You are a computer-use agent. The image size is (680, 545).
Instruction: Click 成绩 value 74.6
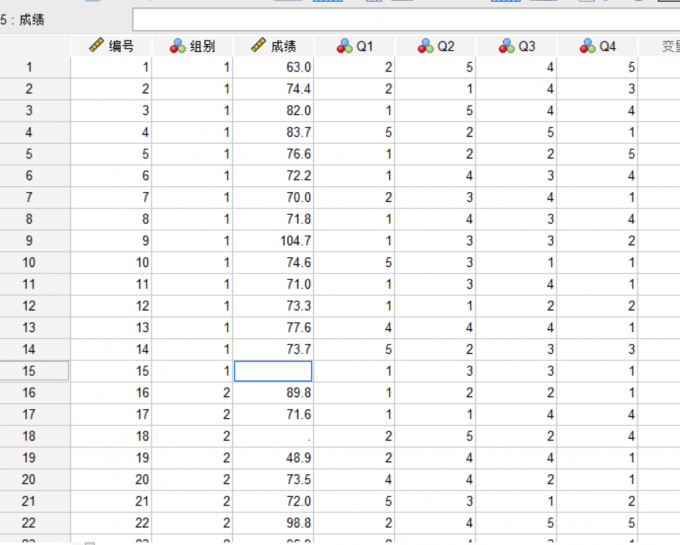(x=273, y=262)
